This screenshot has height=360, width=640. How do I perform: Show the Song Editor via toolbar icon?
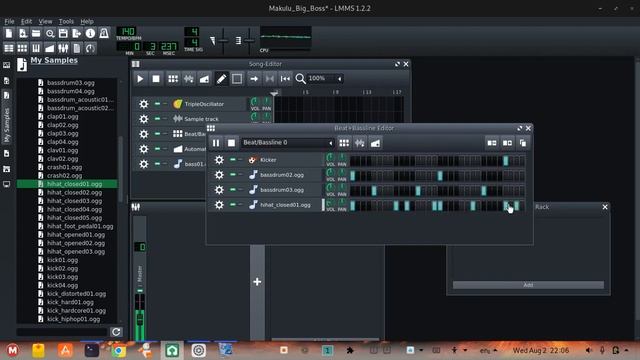coord(9,48)
